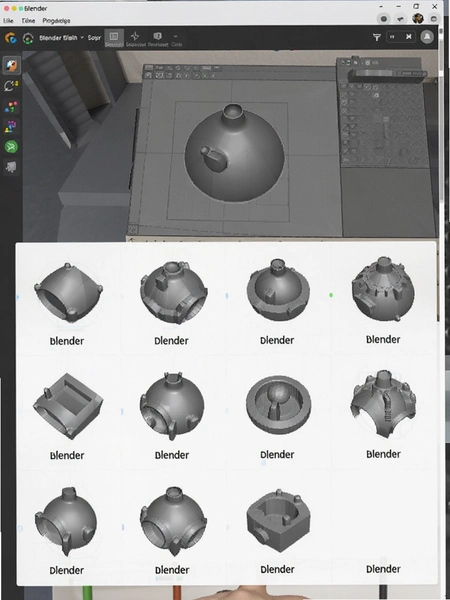Click the book panel toolbar icon
The image size is (450, 600).
158,38
